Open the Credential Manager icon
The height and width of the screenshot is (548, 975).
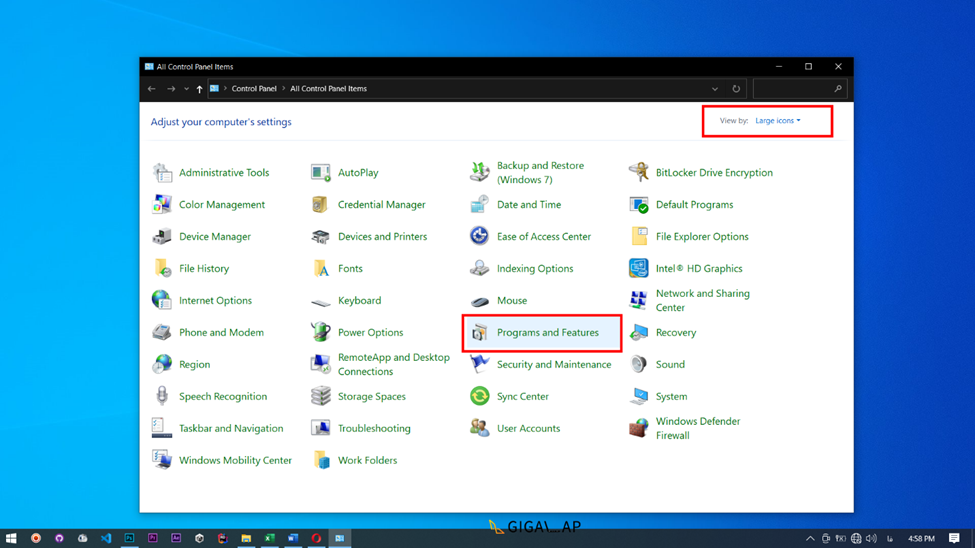[x=321, y=205]
